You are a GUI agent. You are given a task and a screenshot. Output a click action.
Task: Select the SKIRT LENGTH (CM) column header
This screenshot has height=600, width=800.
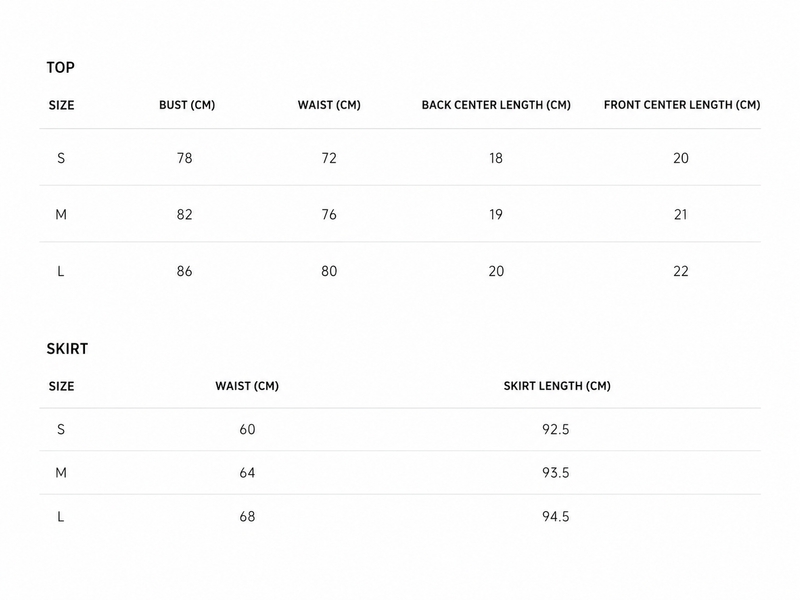(x=557, y=386)
